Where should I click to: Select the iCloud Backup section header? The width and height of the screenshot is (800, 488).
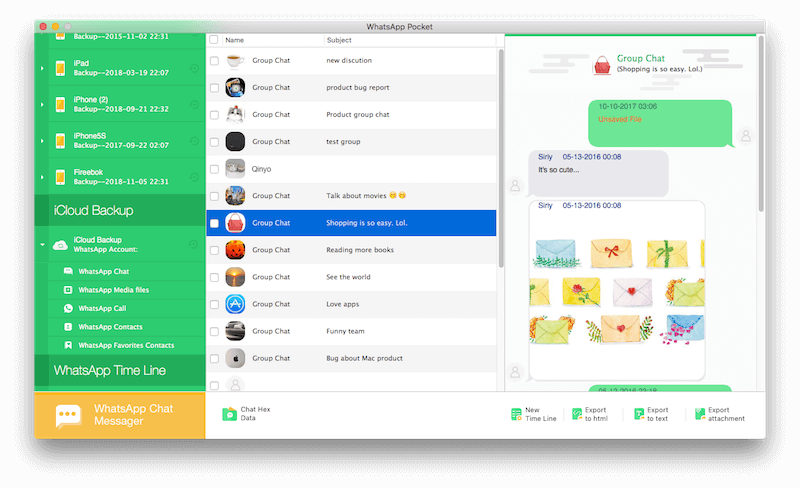pyautogui.click(x=120, y=210)
